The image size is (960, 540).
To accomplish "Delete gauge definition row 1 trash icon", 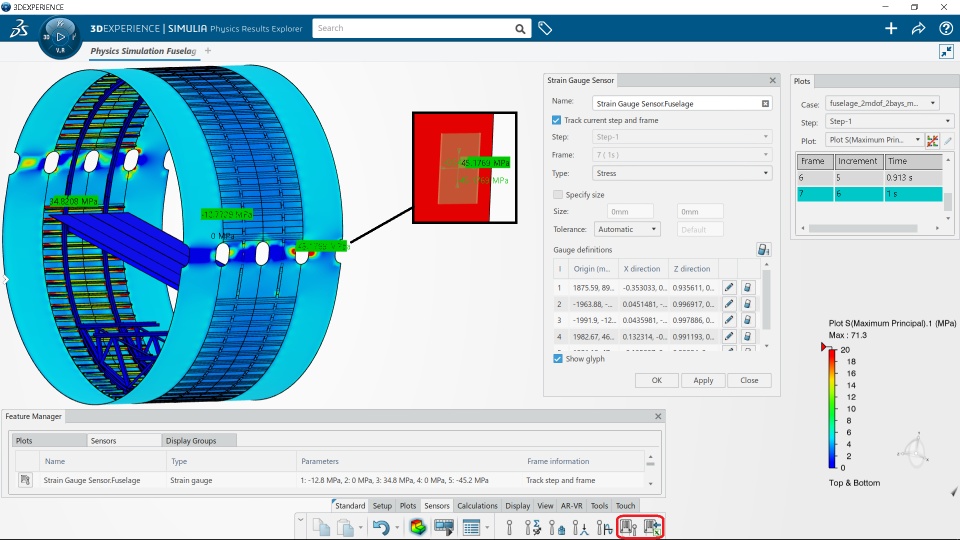I will click(747, 287).
